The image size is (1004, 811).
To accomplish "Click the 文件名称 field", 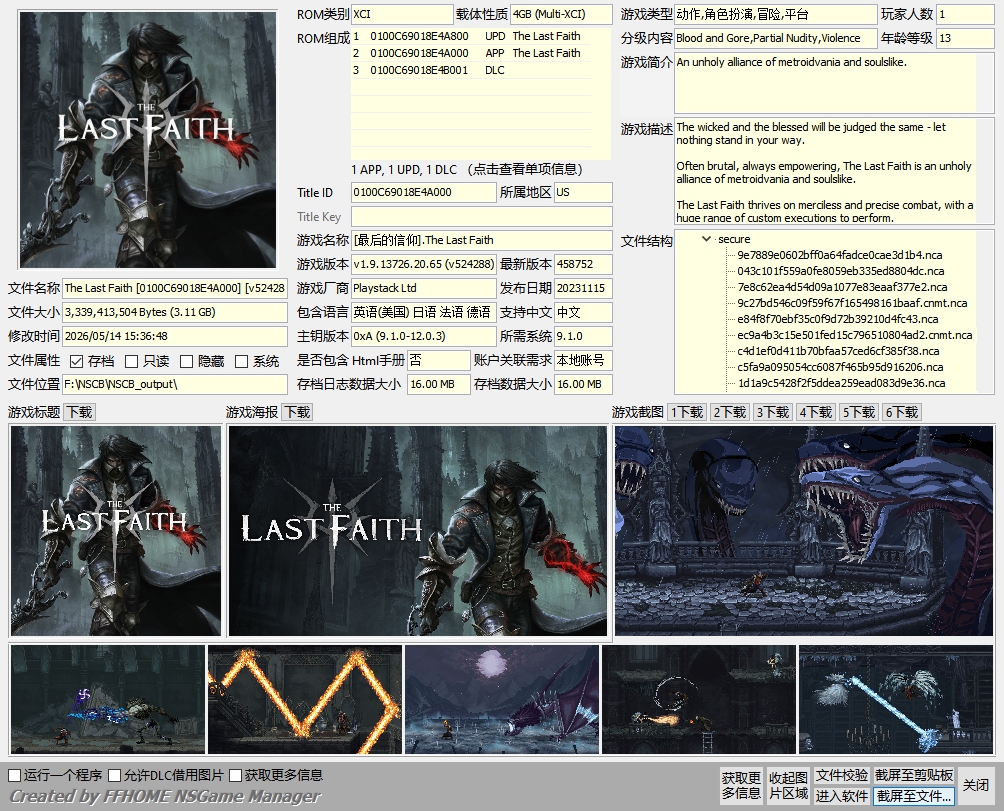I will point(175,288).
